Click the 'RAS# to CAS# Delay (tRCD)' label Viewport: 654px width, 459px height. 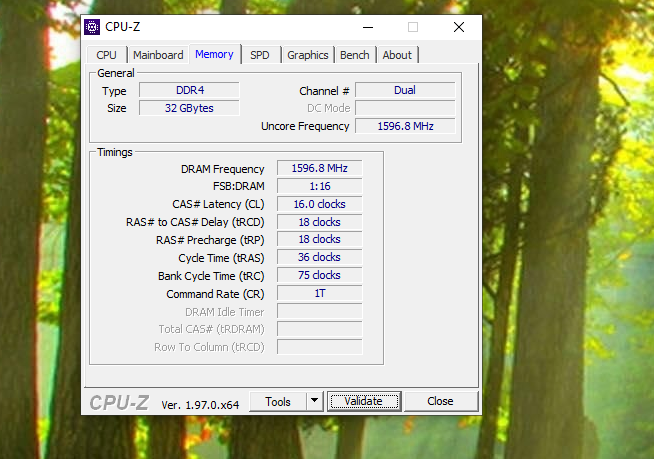(x=195, y=222)
